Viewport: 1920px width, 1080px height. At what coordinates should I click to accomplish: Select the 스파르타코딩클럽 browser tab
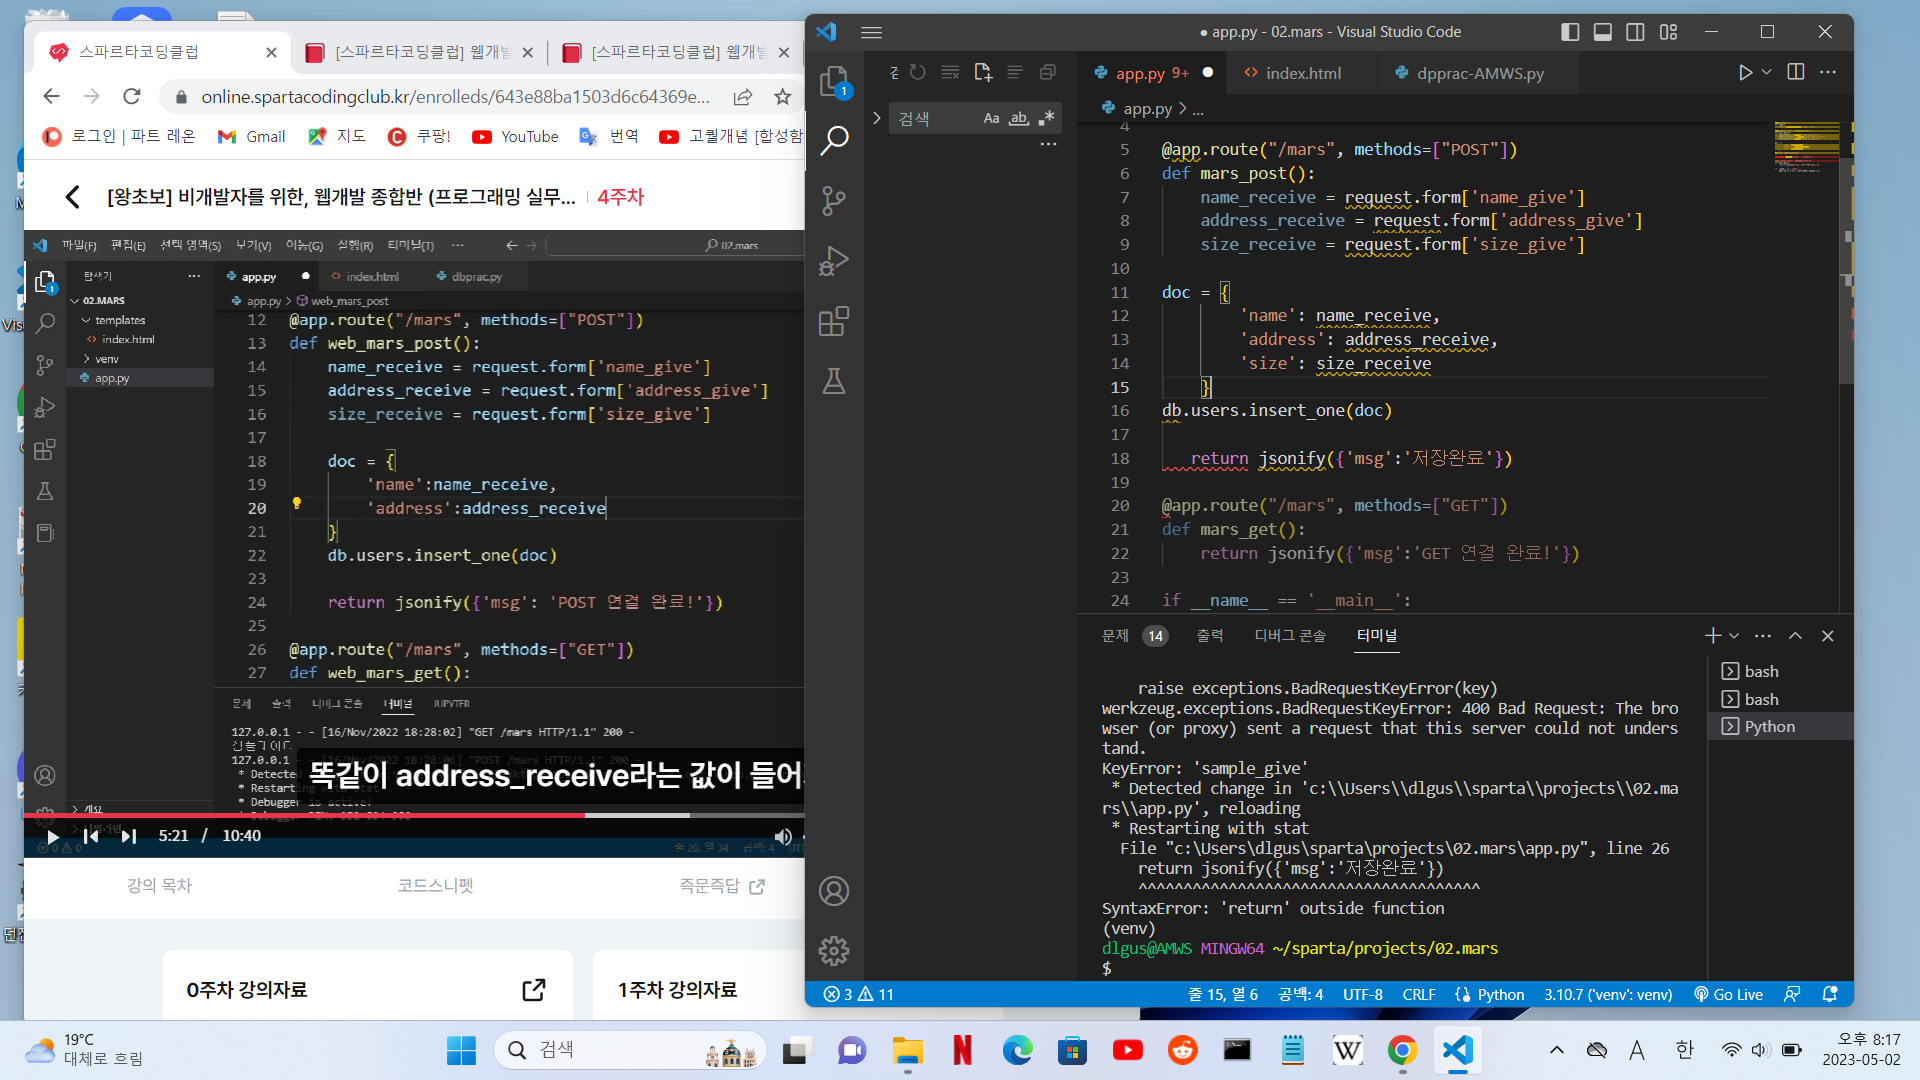click(x=163, y=52)
